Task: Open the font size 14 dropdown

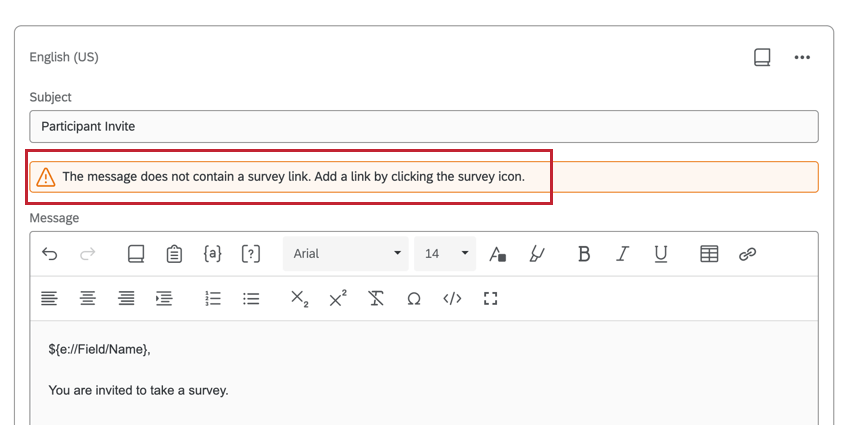Action: click(x=445, y=254)
